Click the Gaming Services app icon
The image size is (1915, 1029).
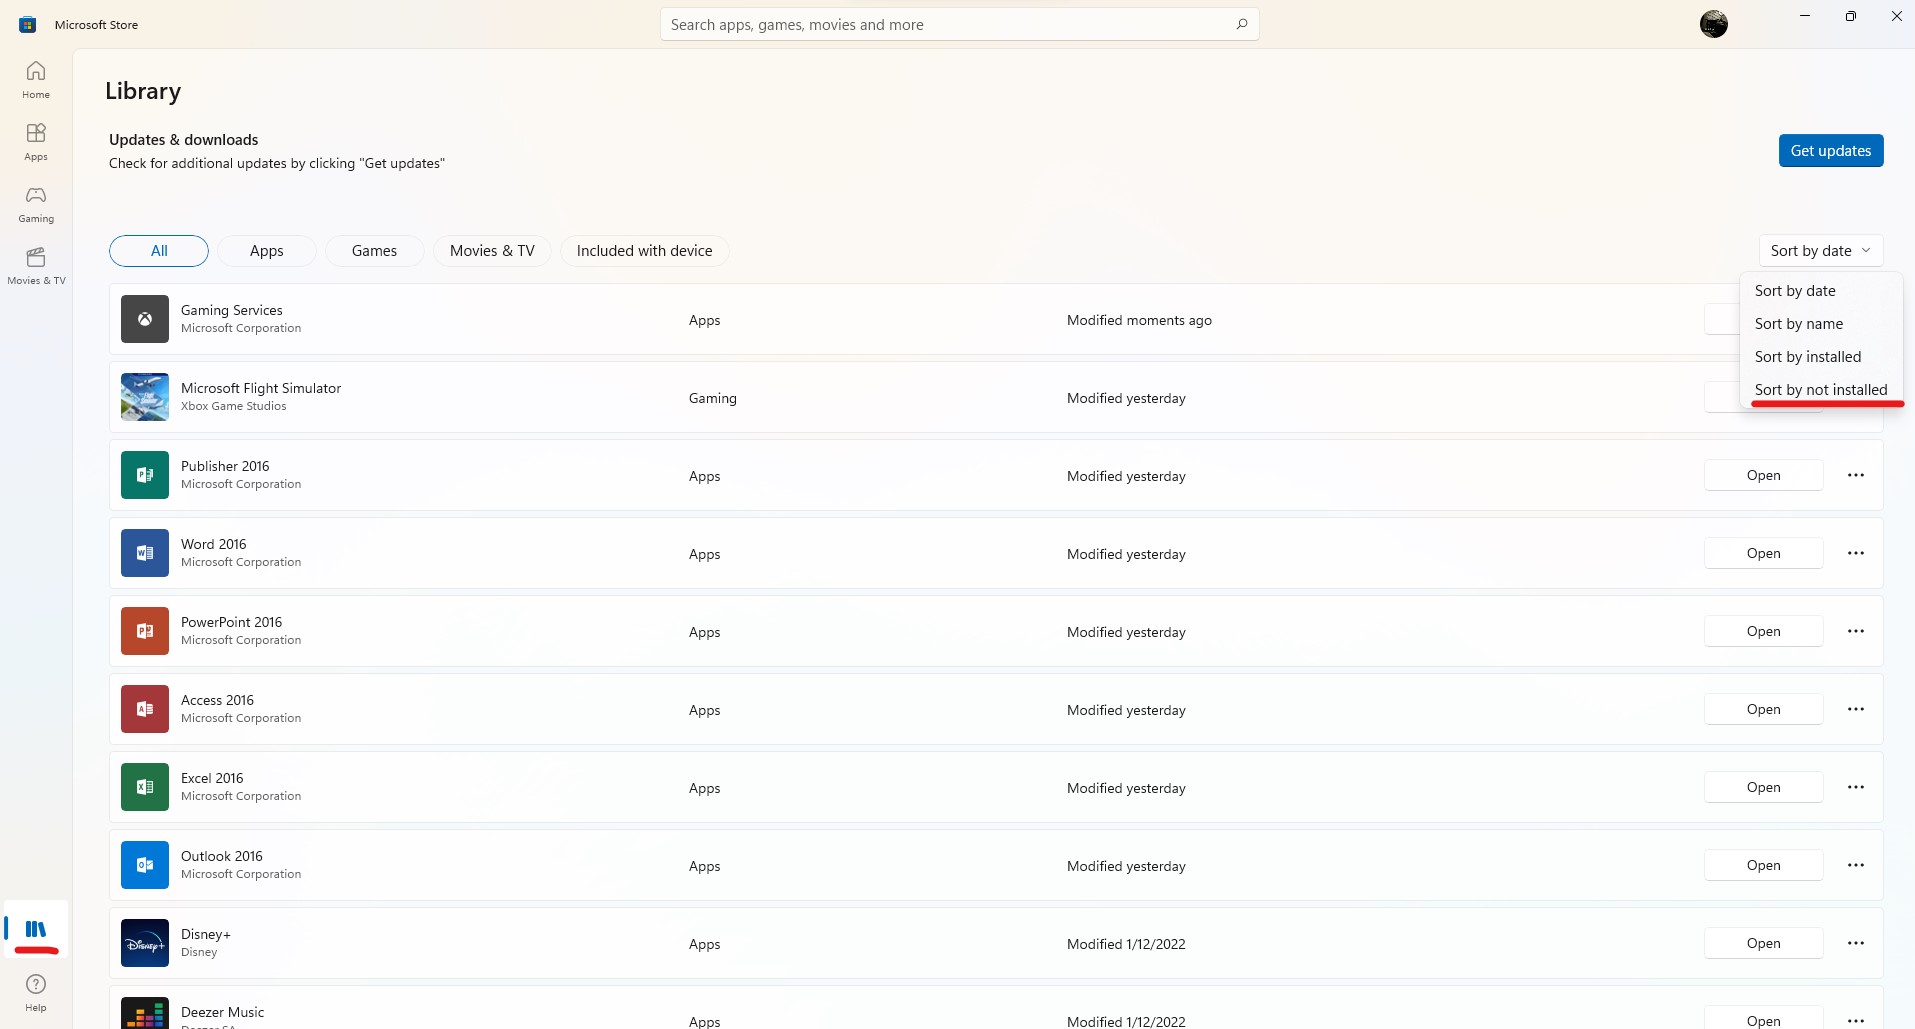(x=145, y=319)
